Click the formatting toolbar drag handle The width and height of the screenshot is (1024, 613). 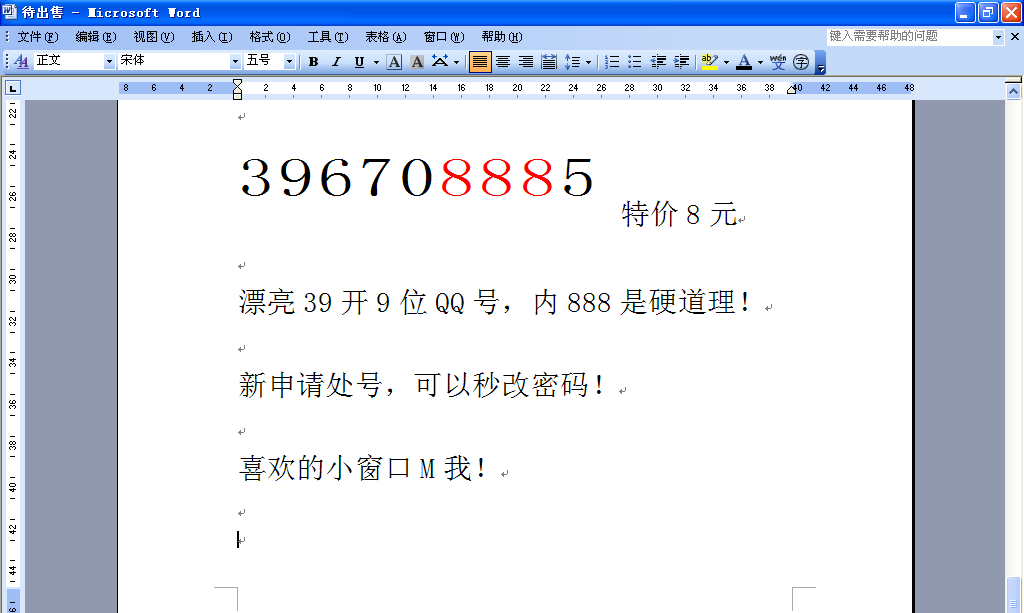pyautogui.click(x=7, y=61)
